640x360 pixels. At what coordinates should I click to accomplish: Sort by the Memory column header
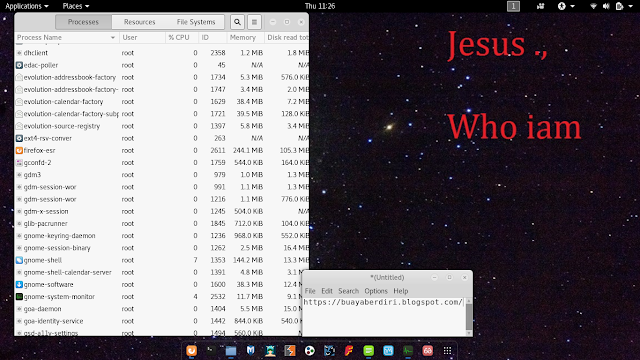[245, 38]
